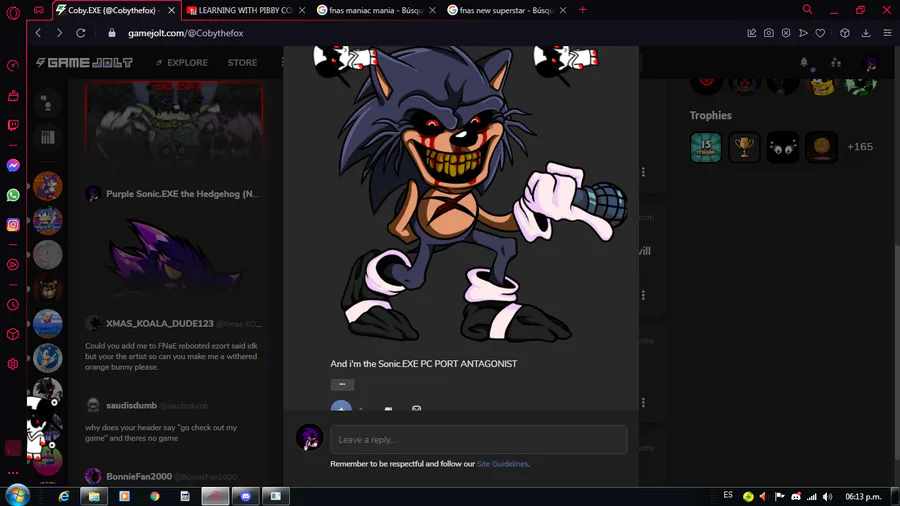Open Game Jolt account avatar menu
900x506 pixels.
click(871, 63)
